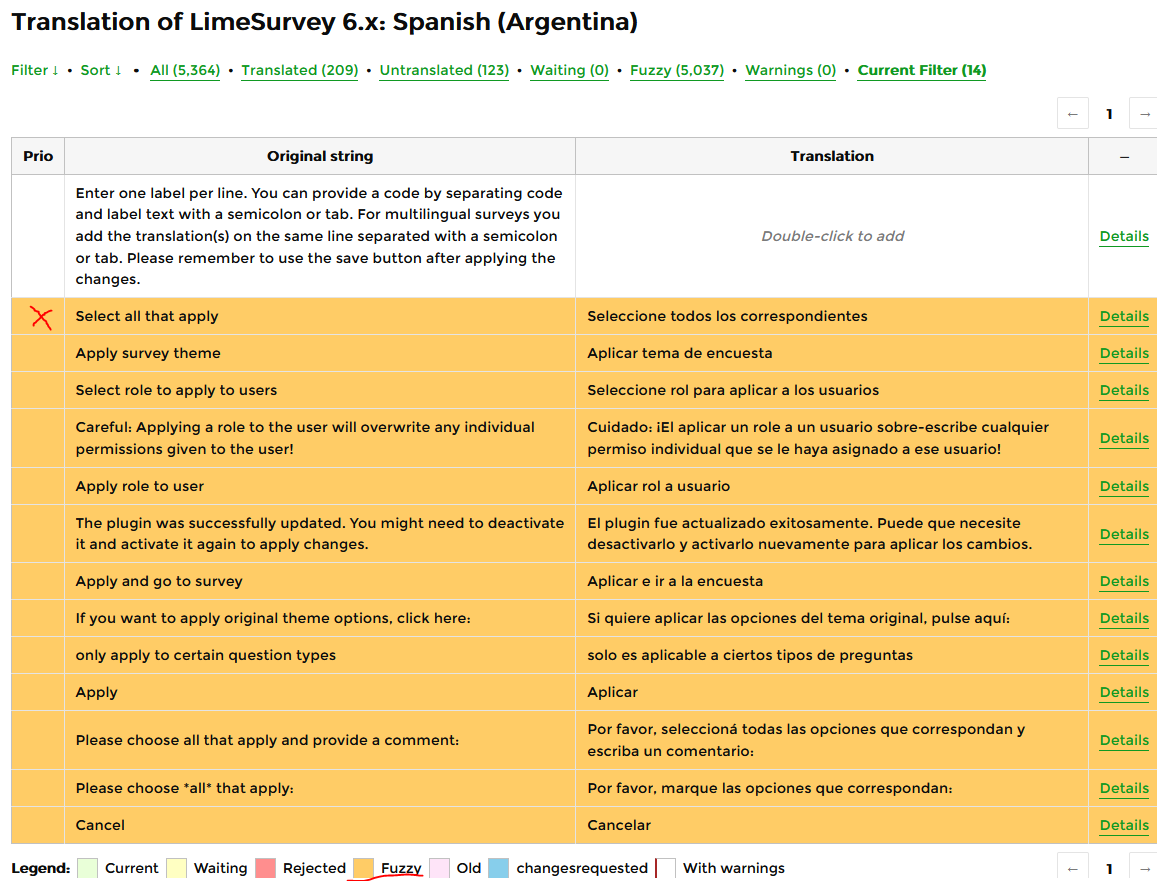Open the Filter dropdown

pos(35,71)
